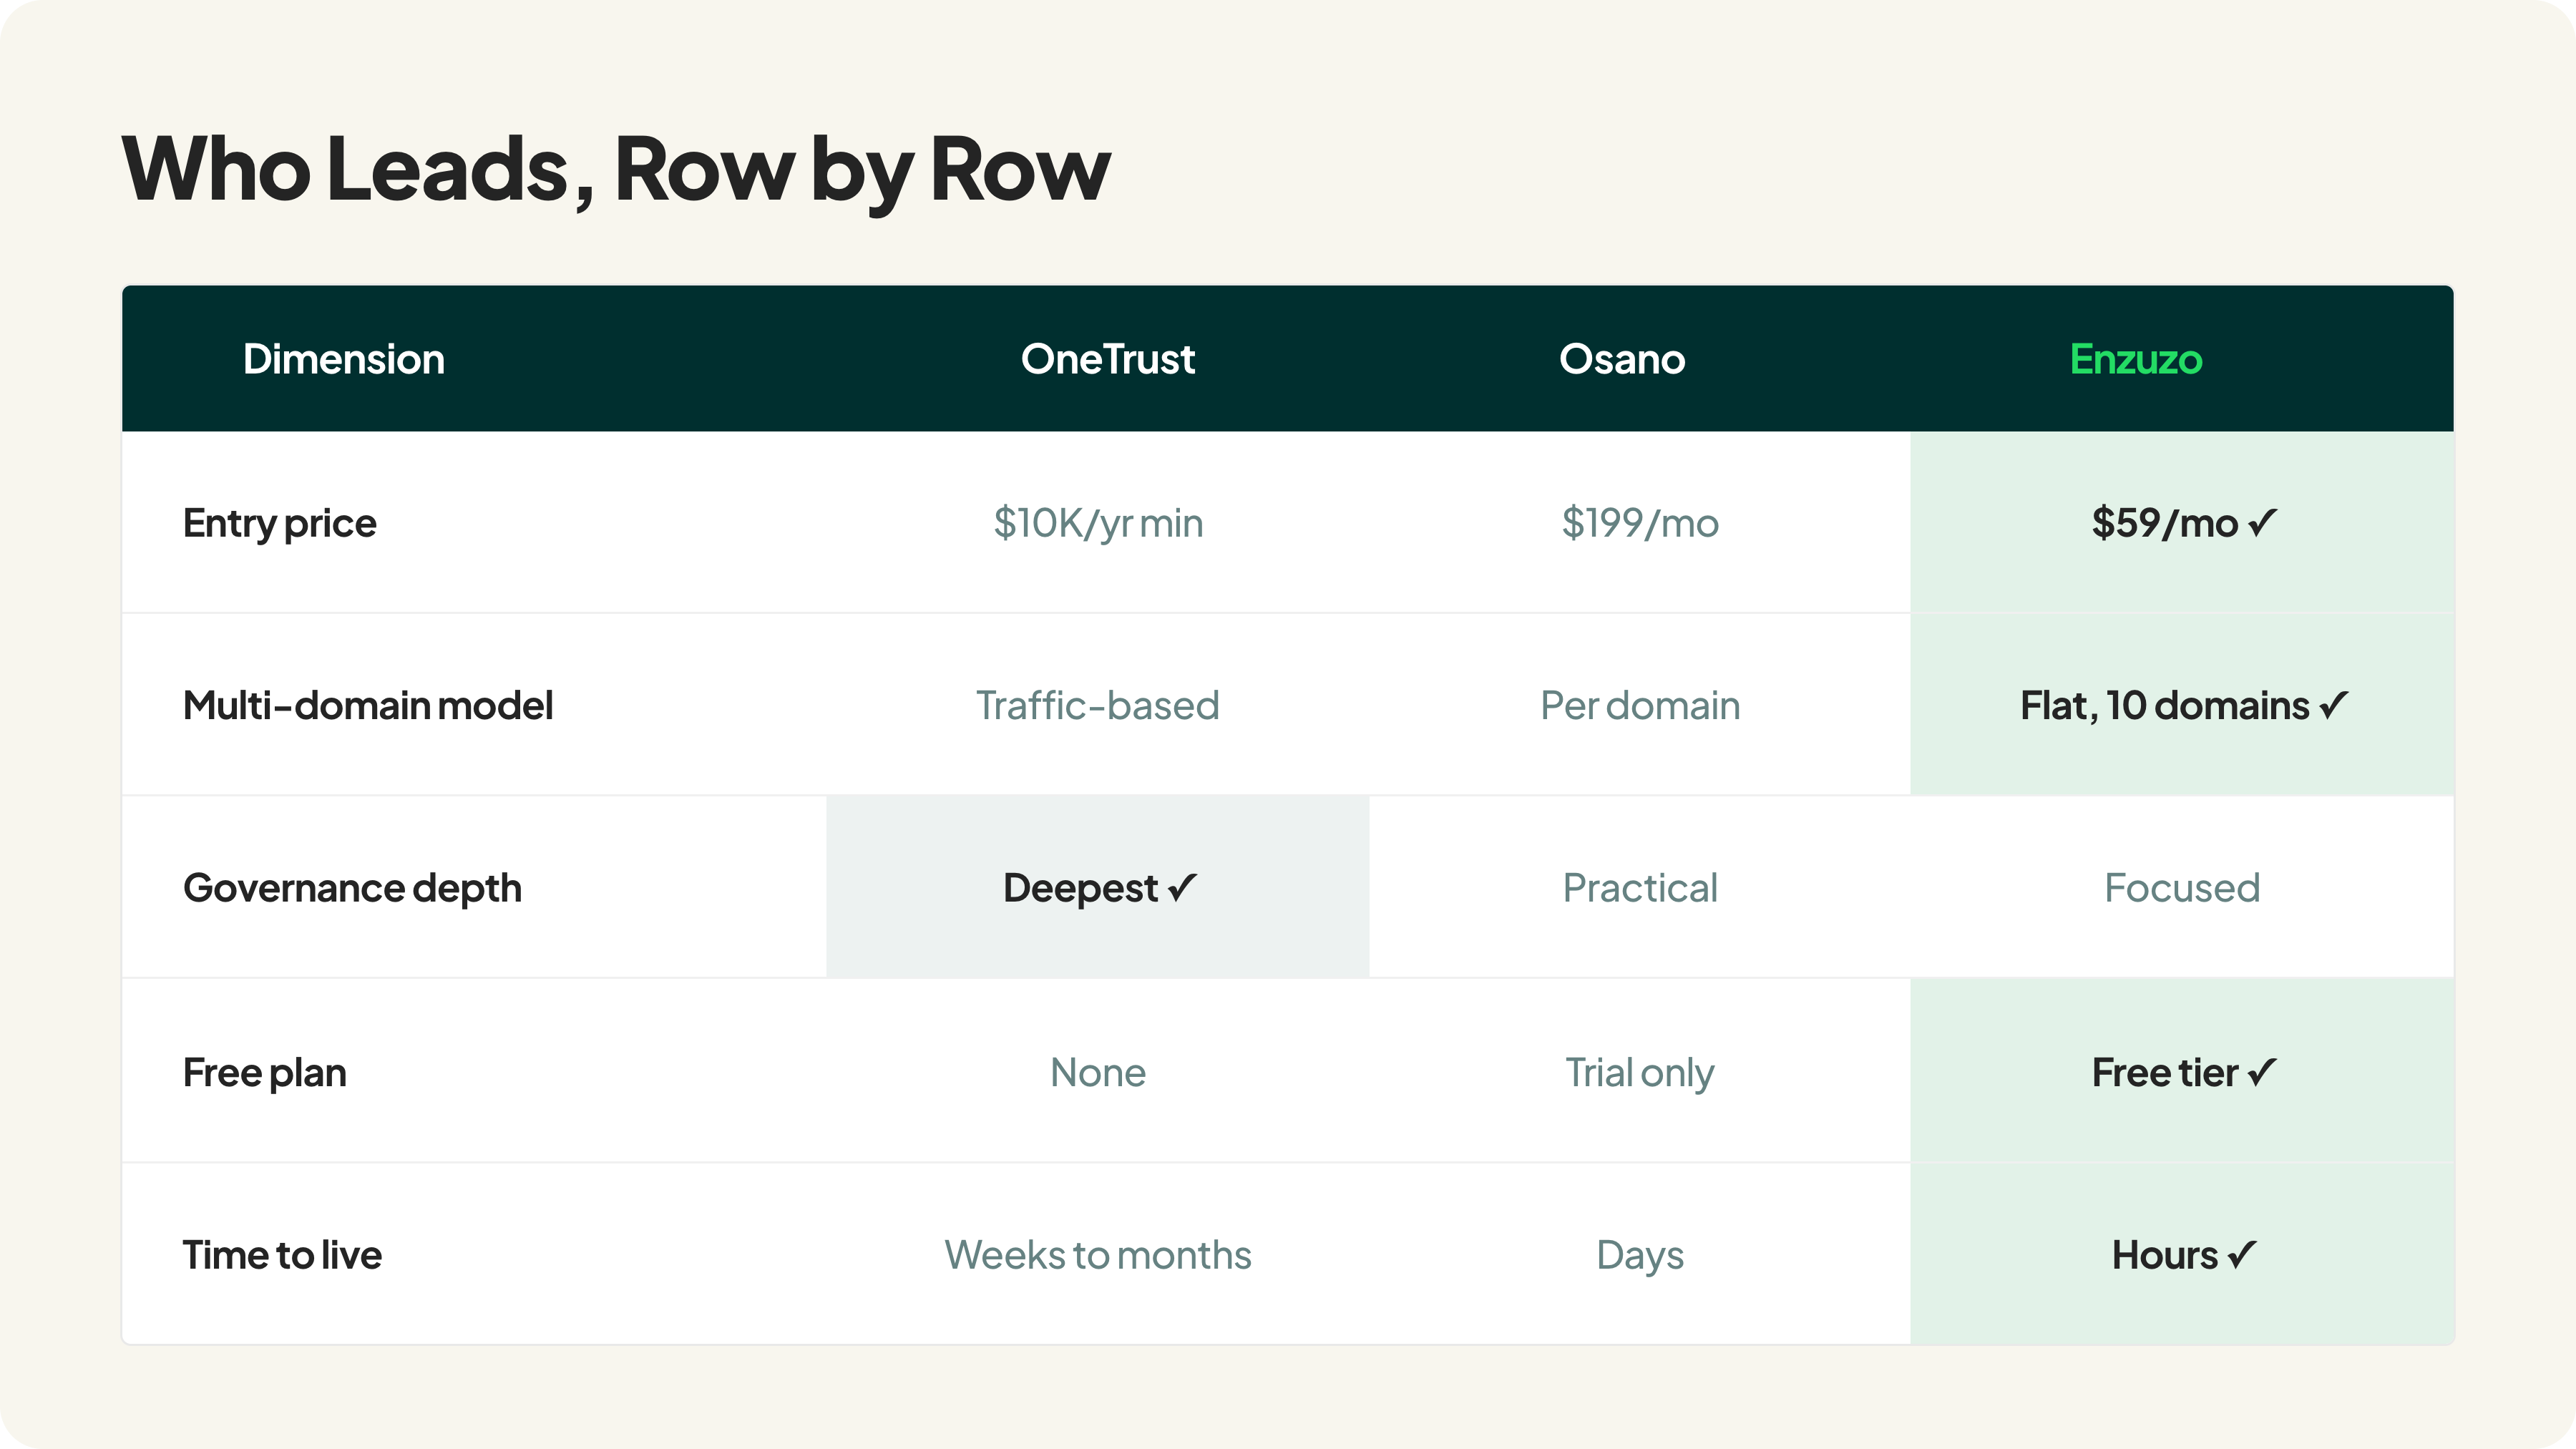Screen dimensions: 2576x1449
Task: Click the Traffic-based cell
Action: point(1098,705)
